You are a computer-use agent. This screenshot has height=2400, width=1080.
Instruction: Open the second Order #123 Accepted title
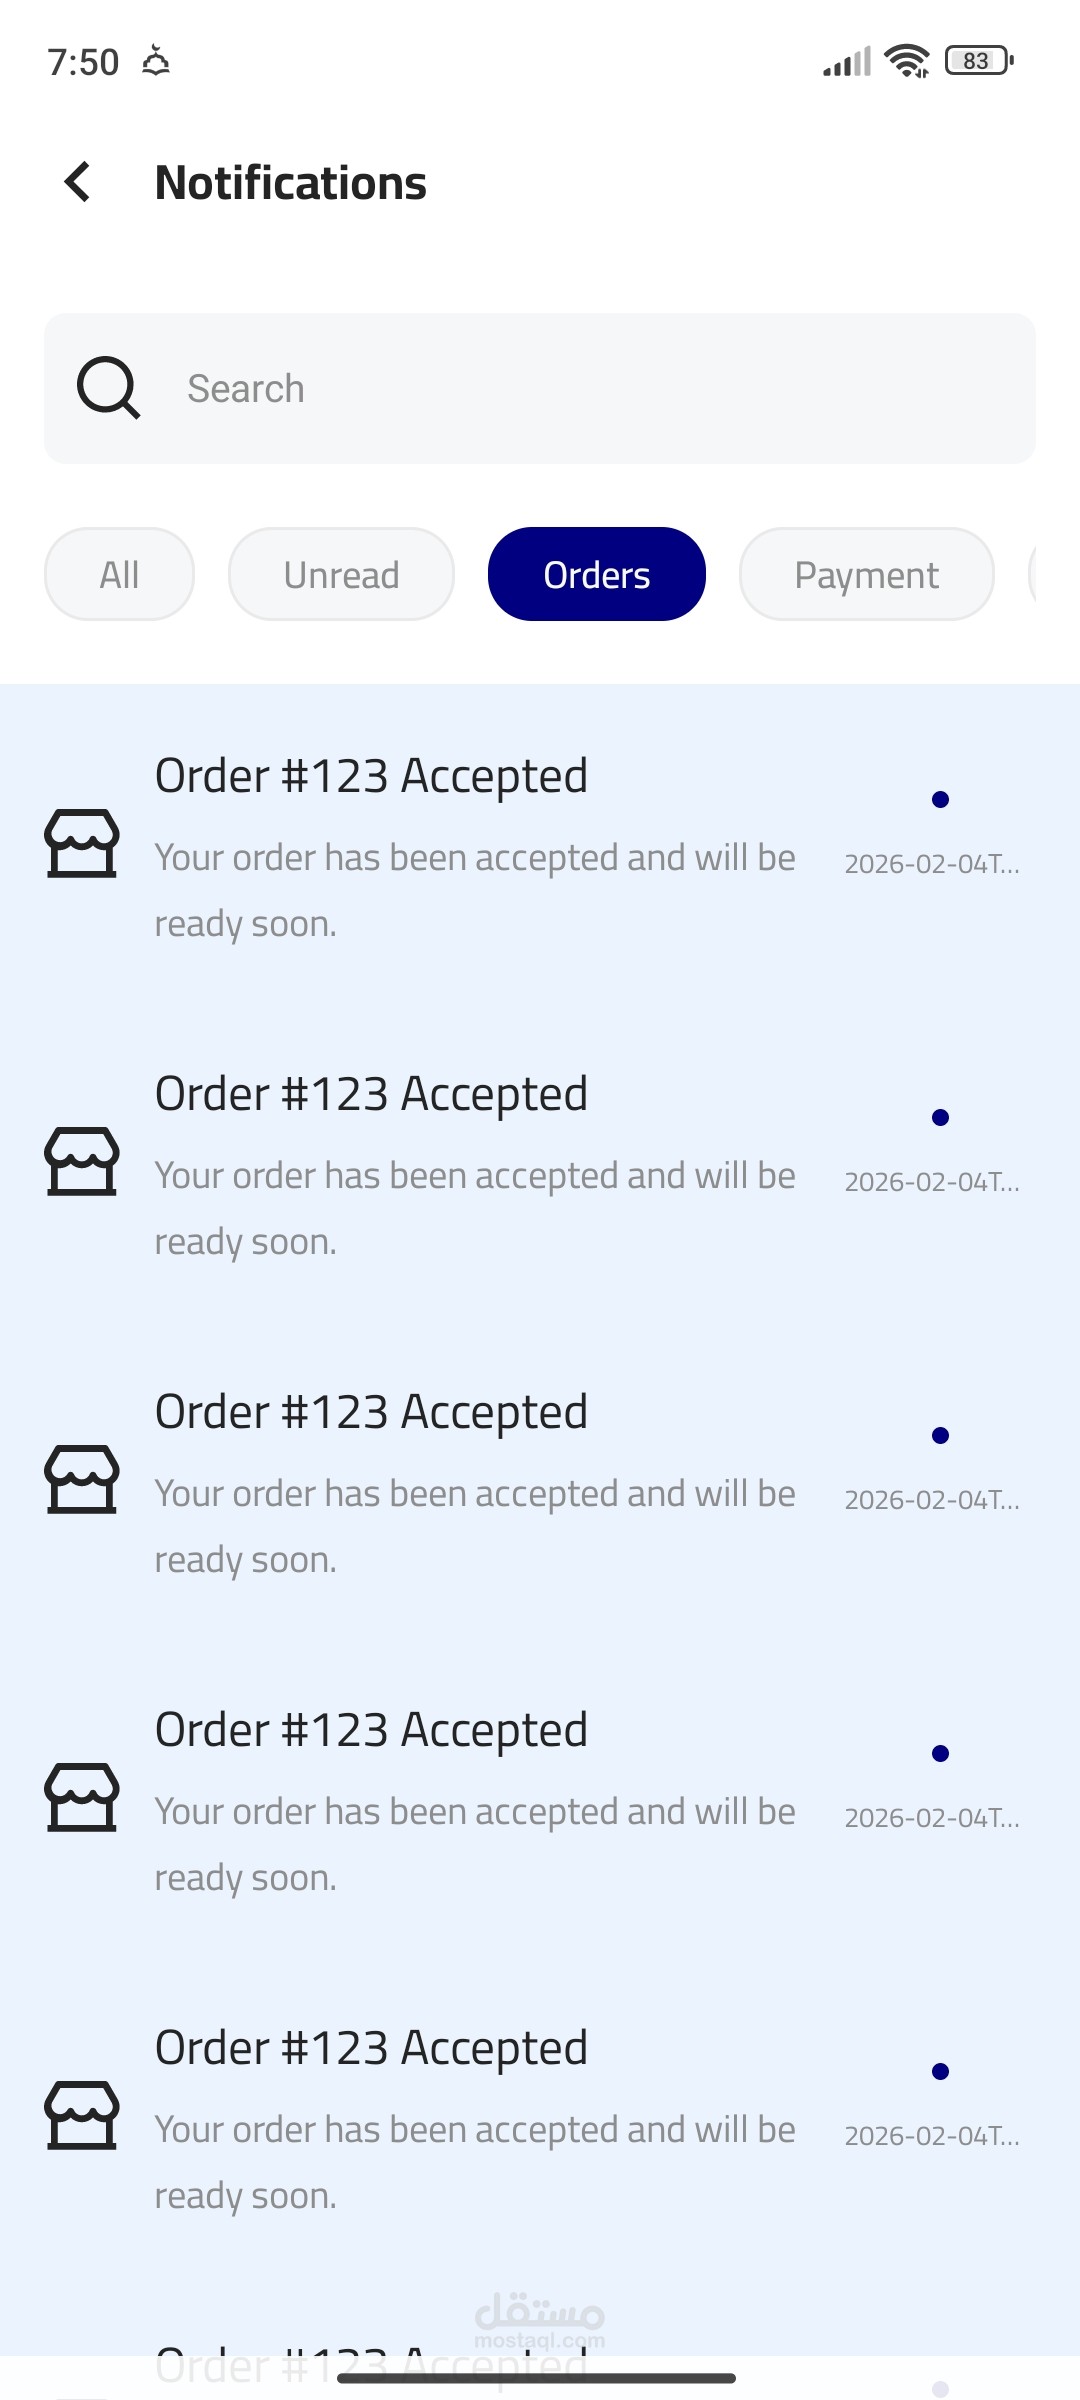coord(371,1094)
